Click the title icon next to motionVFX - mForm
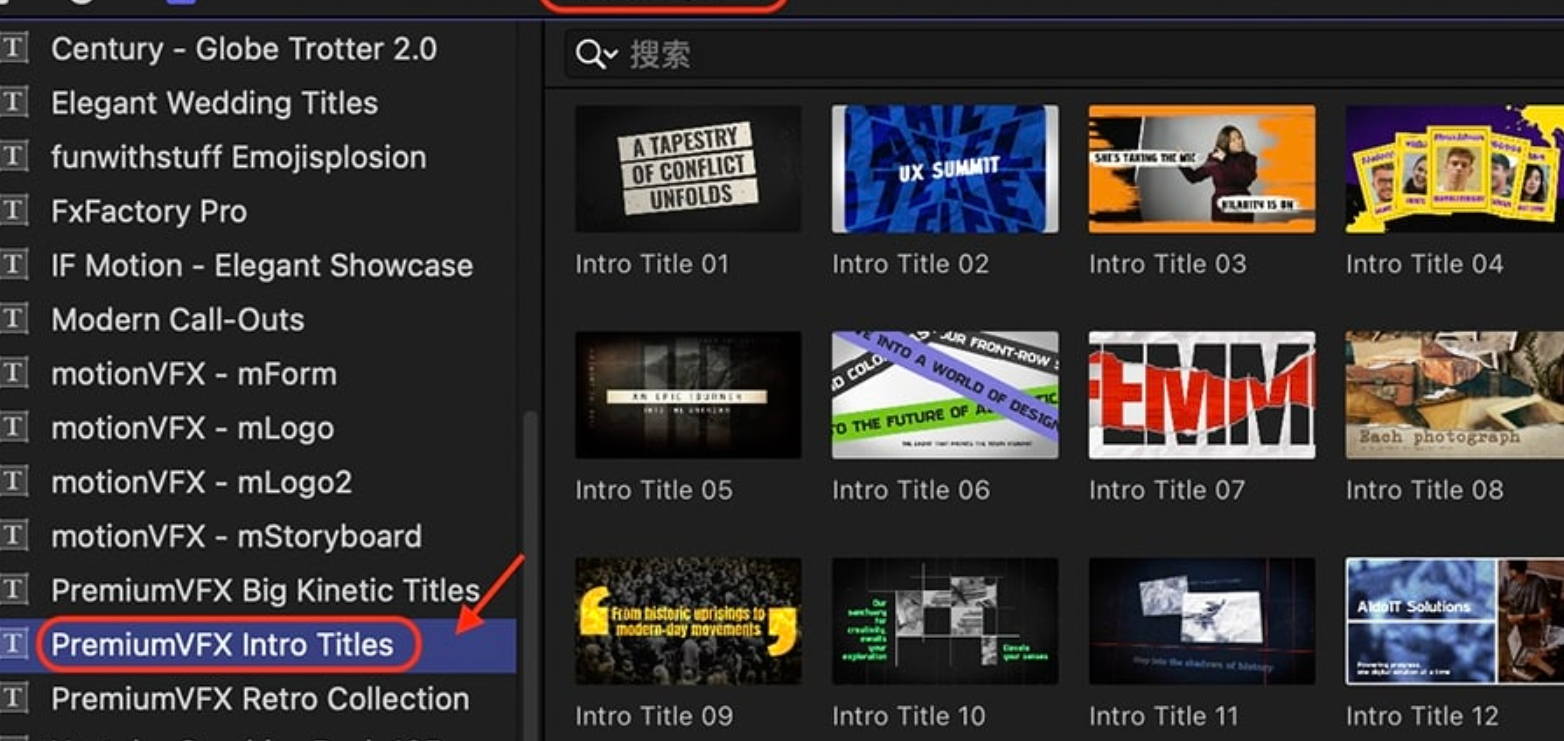The image size is (1564, 741). [x=14, y=373]
